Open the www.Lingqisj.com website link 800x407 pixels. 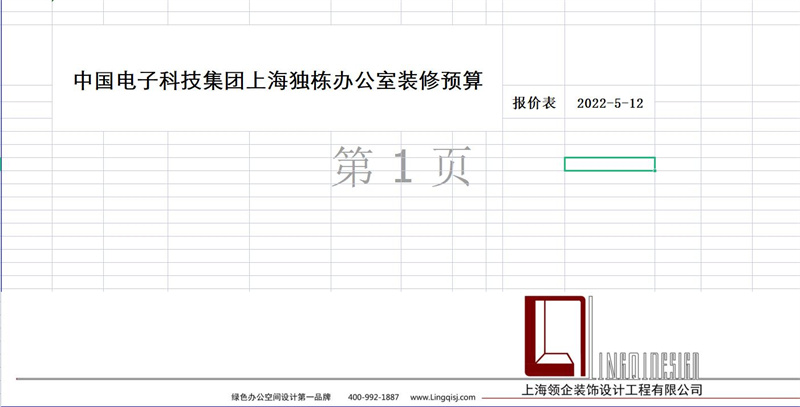pyautogui.click(x=443, y=397)
